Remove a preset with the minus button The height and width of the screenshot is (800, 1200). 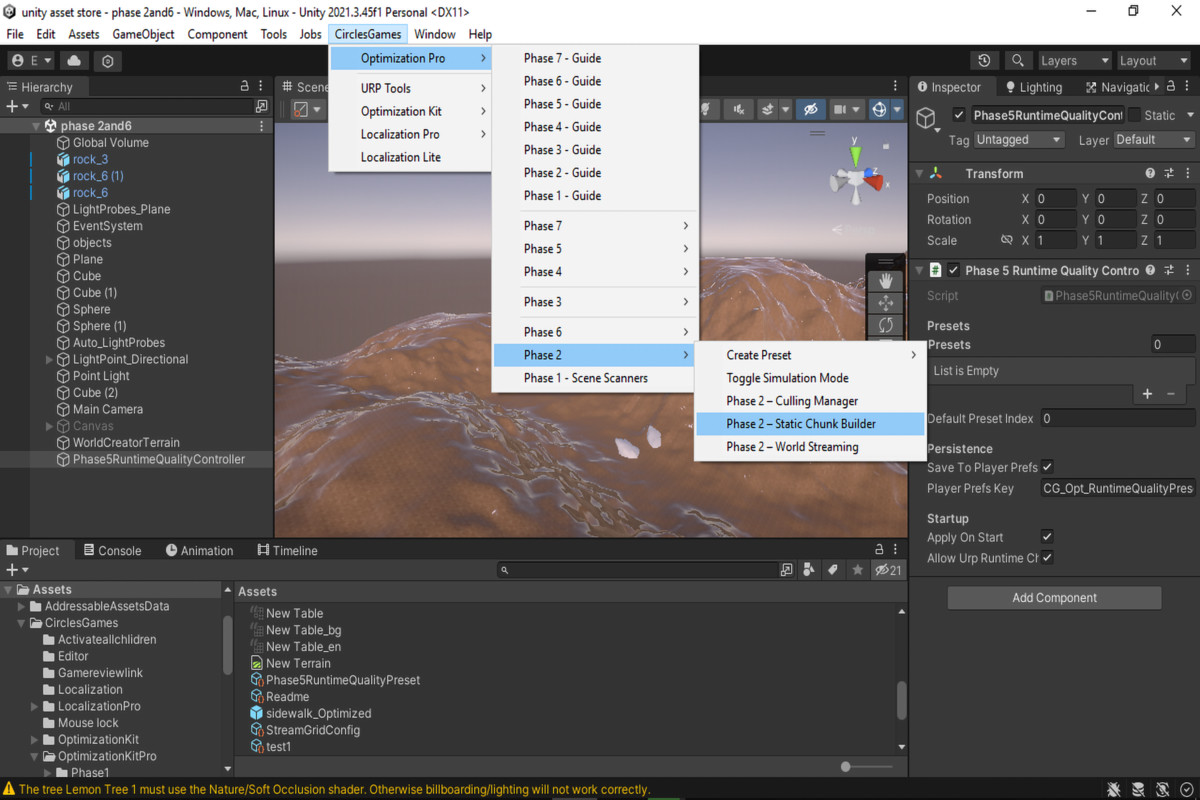pyautogui.click(x=1171, y=394)
